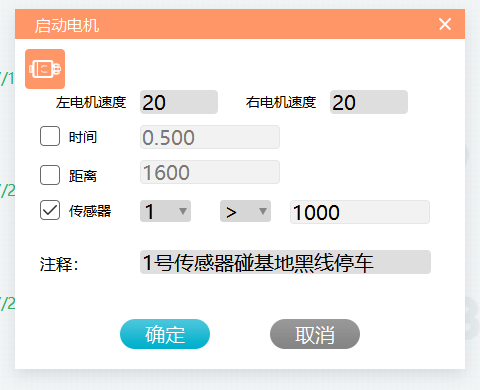Uncheck the 传感器 checkbox

point(50,210)
